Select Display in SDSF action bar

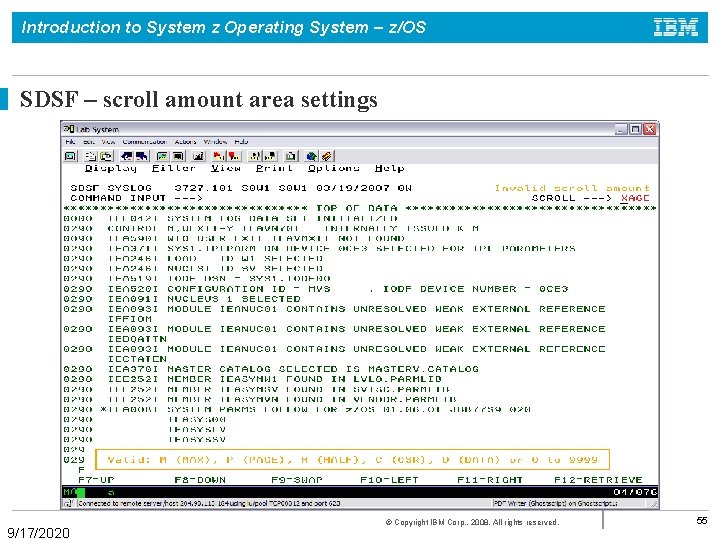[111, 169]
